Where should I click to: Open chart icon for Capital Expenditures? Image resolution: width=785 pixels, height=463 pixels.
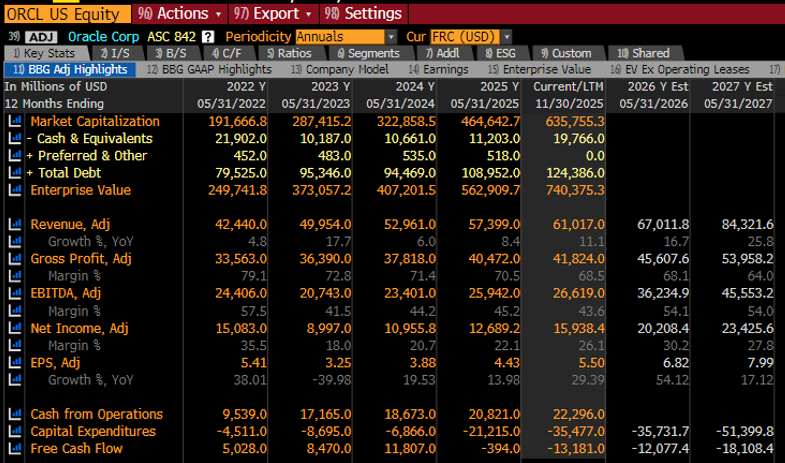[x=14, y=431]
